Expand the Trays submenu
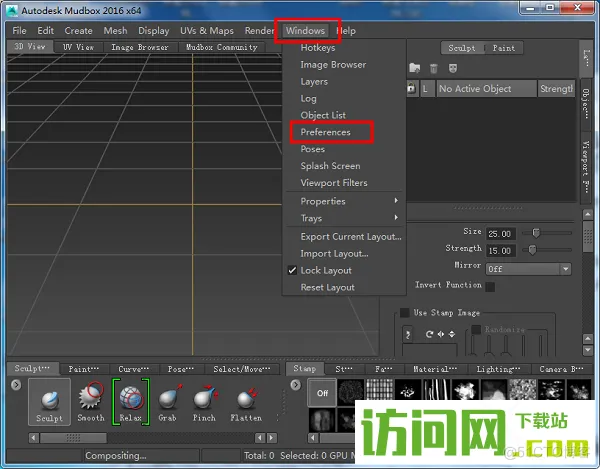600x469 pixels. [x=344, y=218]
